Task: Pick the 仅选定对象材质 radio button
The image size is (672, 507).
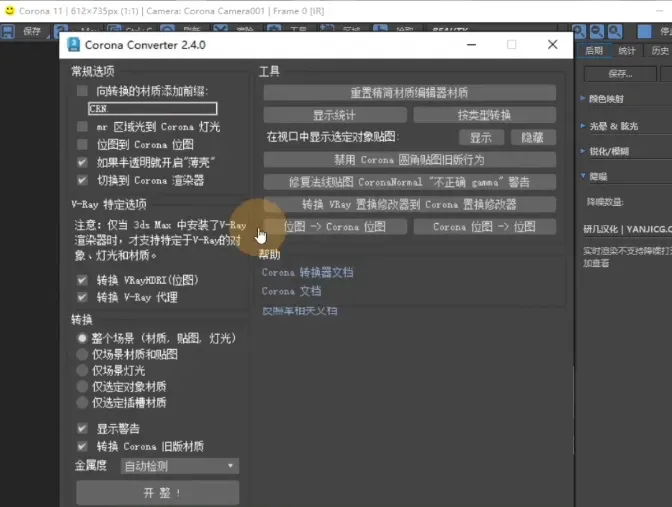Action: coord(82,387)
